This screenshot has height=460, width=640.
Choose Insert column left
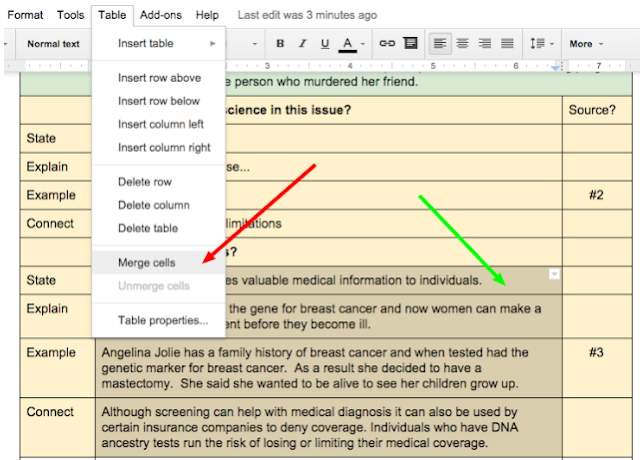[158, 124]
